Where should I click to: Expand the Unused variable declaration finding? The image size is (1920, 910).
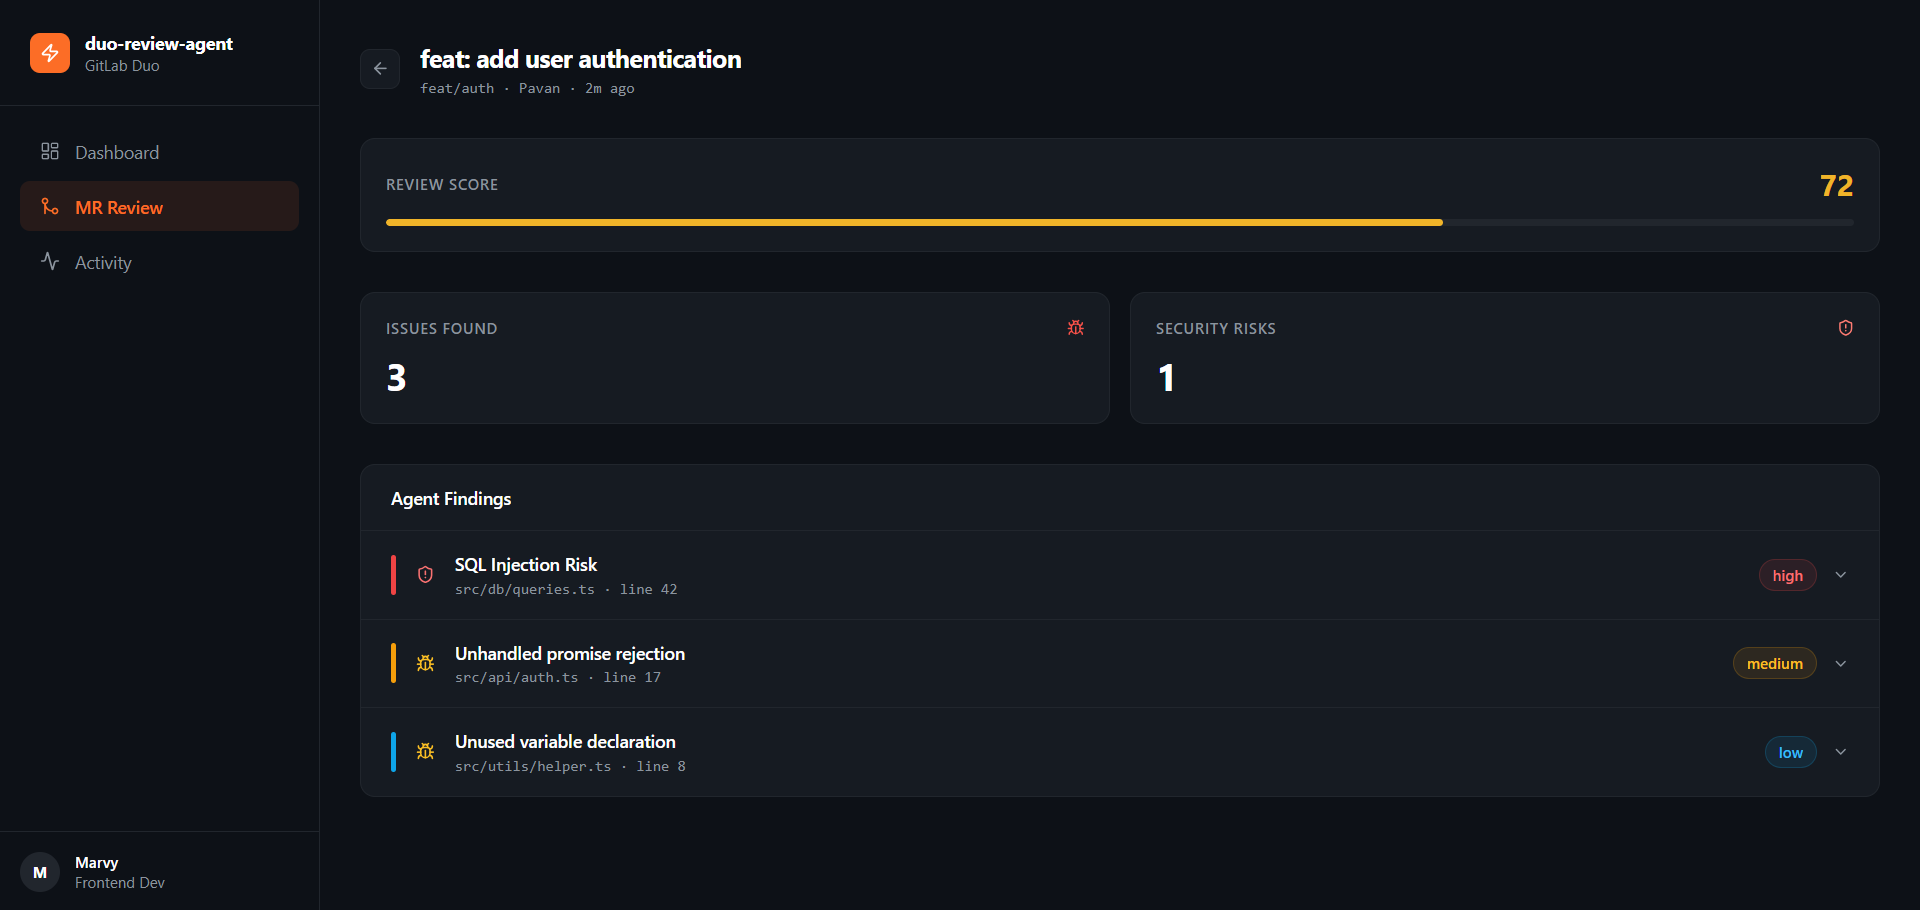[1841, 752]
